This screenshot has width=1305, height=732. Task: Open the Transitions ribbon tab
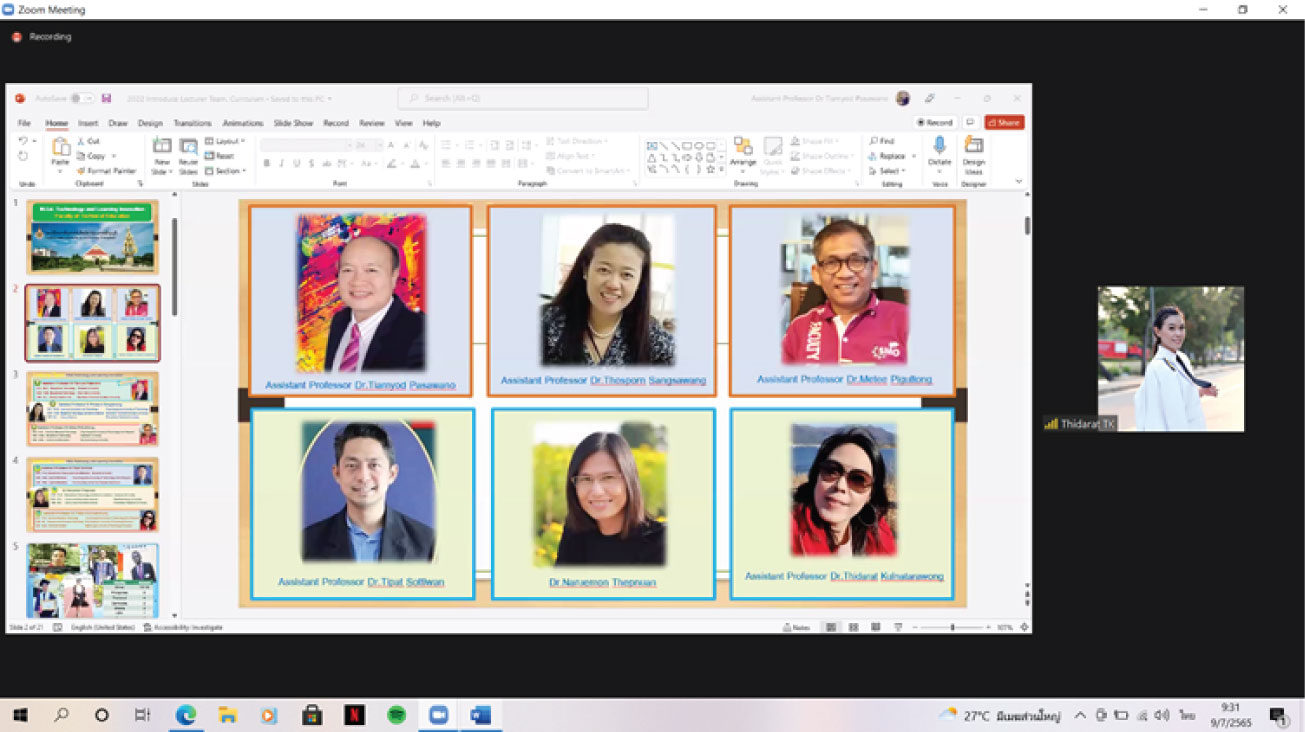[x=192, y=123]
